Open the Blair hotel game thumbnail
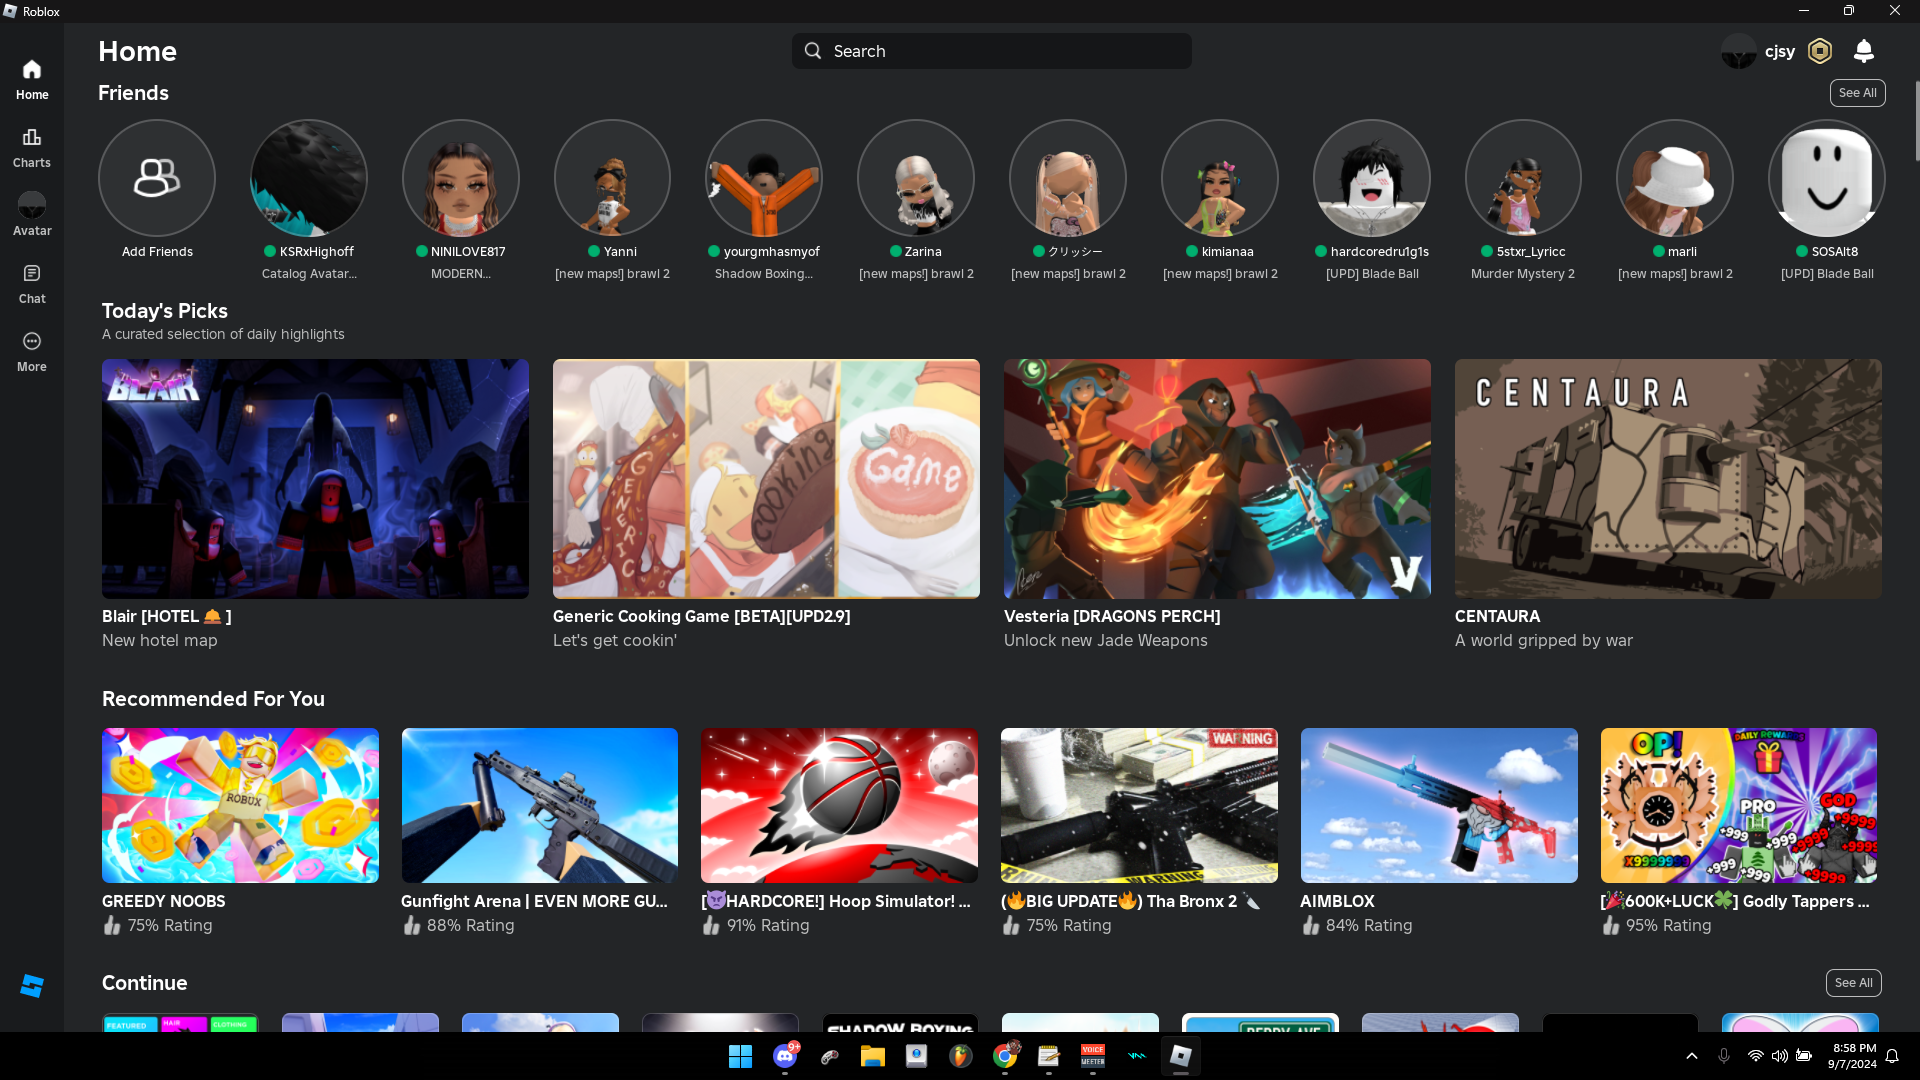Screen dimensions: 1920x1080 pos(315,479)
